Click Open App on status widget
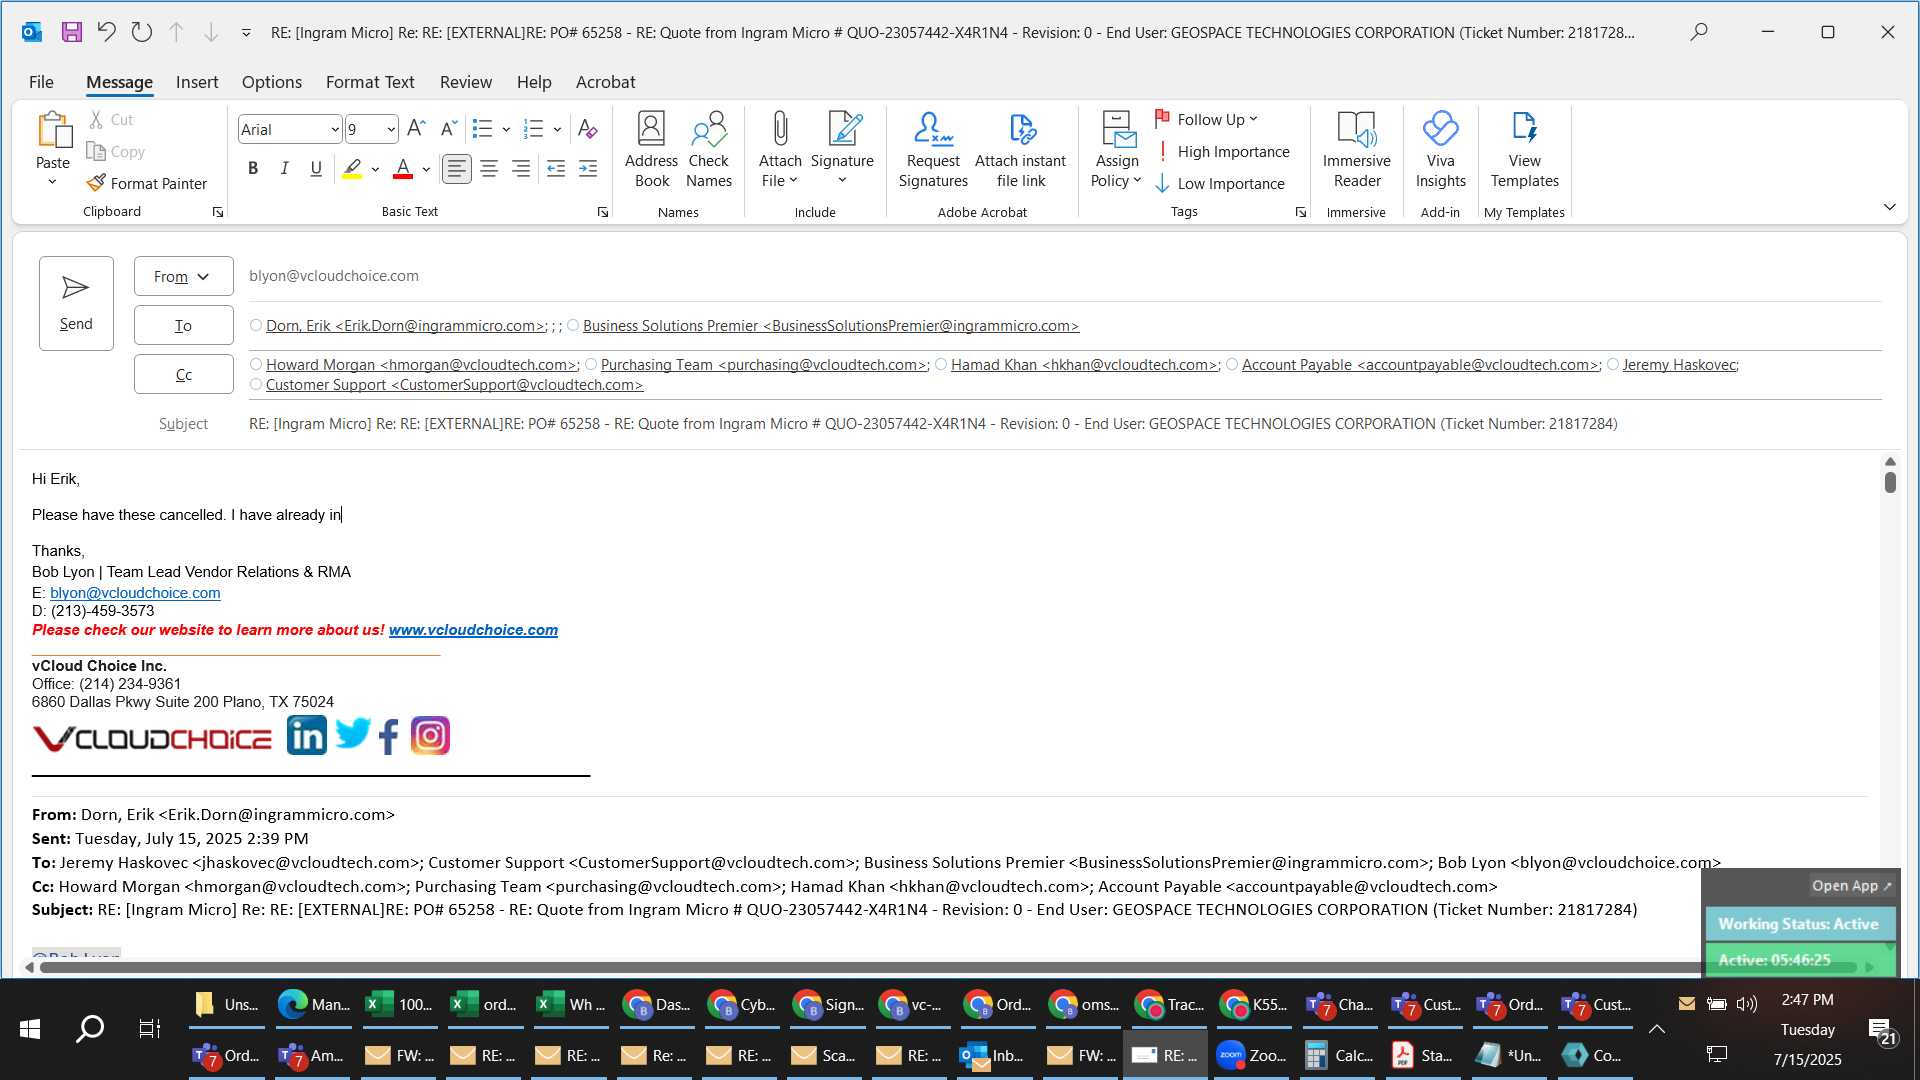This screenshot has height=1080, width=1920. (x=1851, y=886)
